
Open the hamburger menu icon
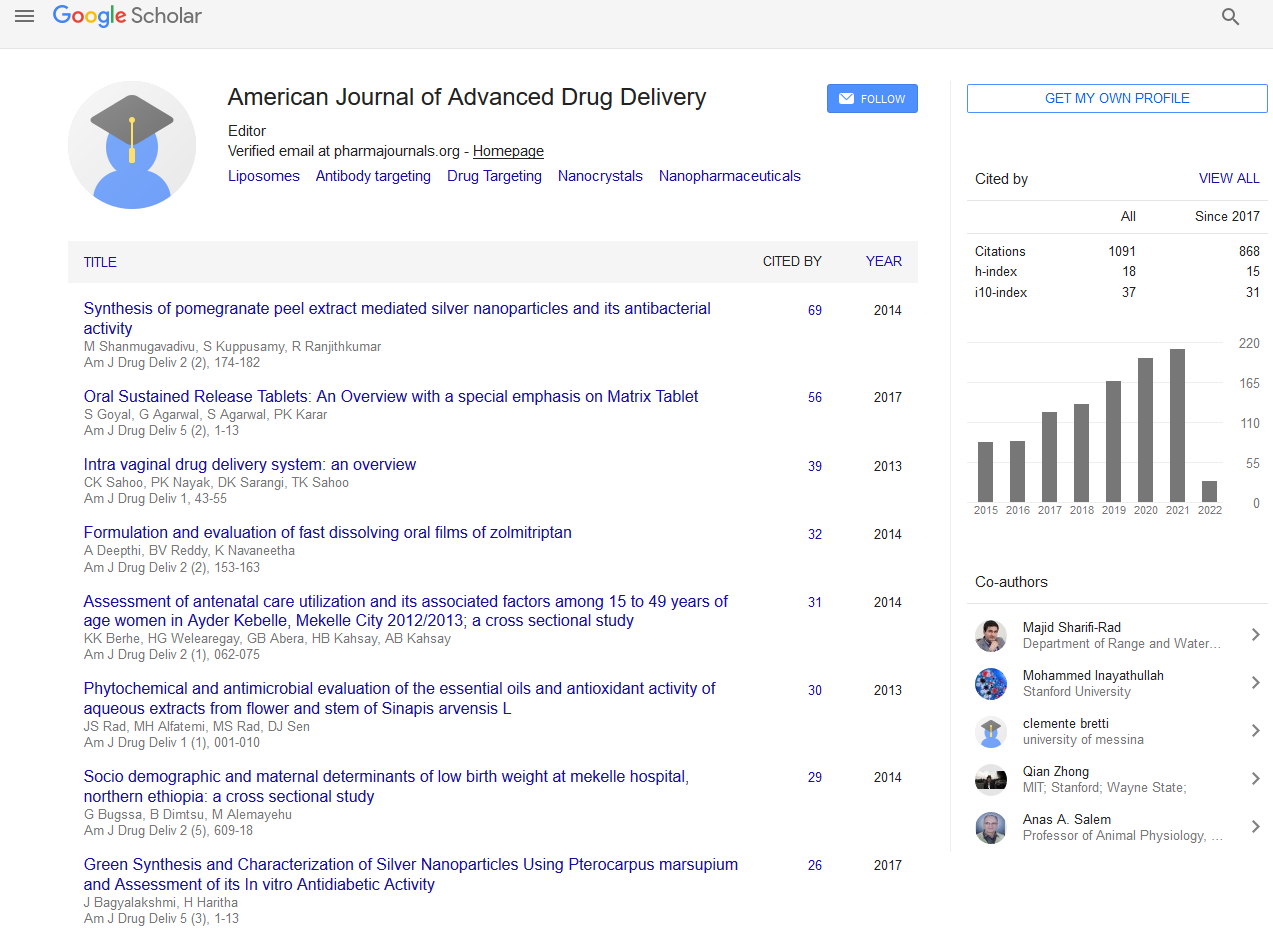tap(25, 16)
